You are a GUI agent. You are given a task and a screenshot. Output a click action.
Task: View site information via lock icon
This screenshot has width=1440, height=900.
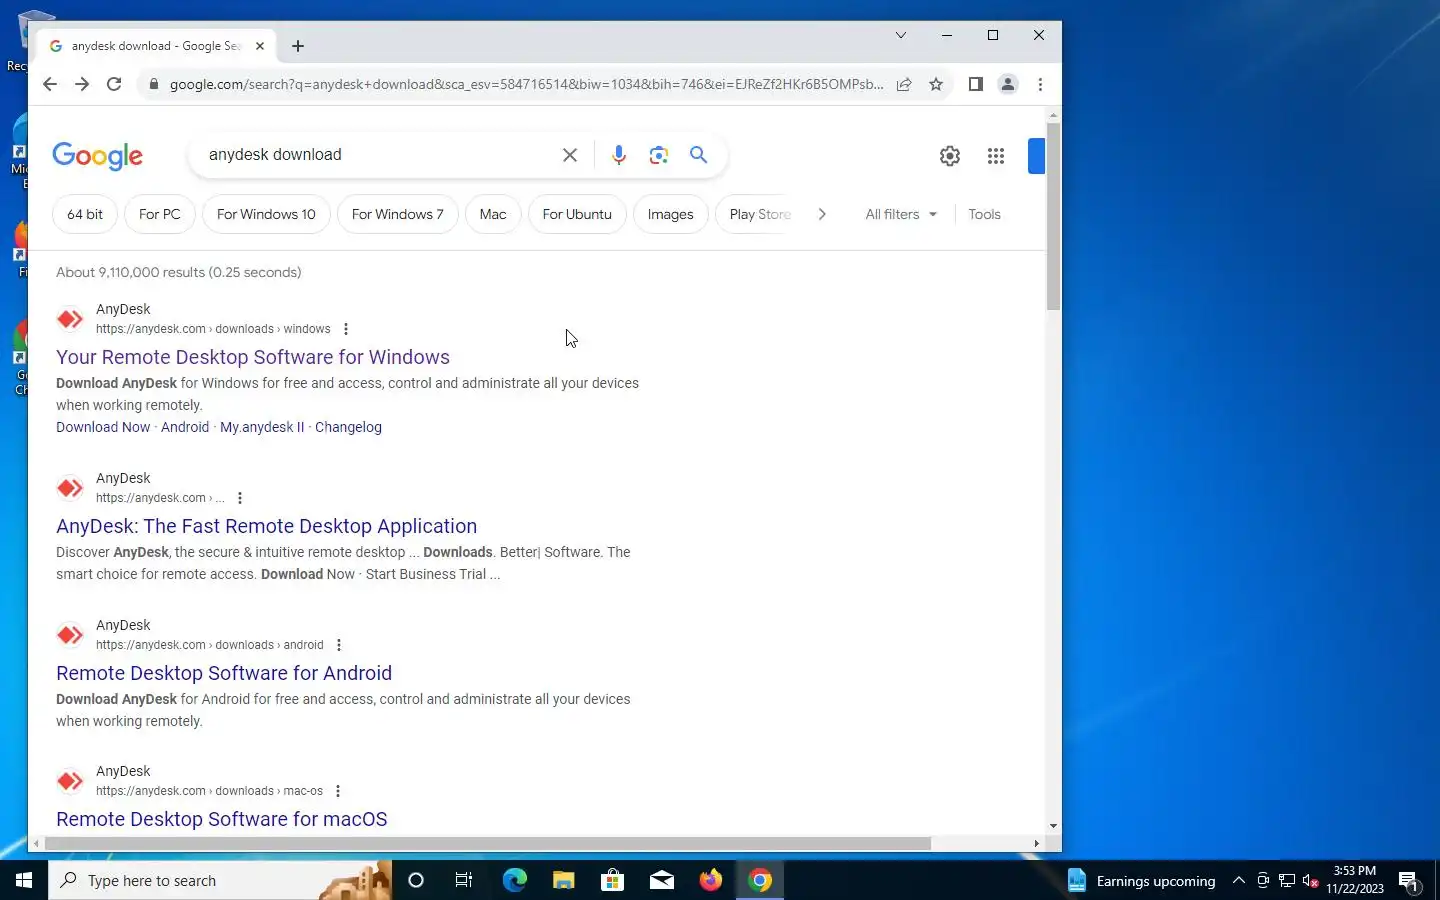point(153,85)
